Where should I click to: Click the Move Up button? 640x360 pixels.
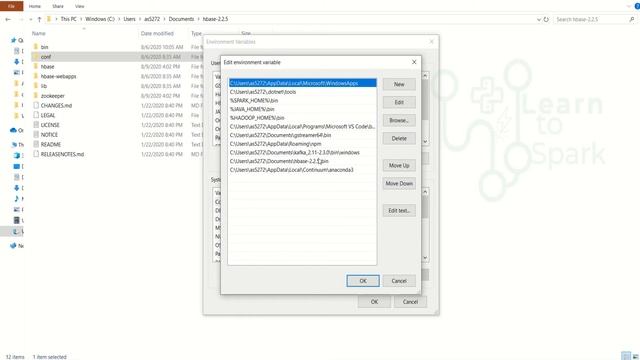tap(399, 165)
